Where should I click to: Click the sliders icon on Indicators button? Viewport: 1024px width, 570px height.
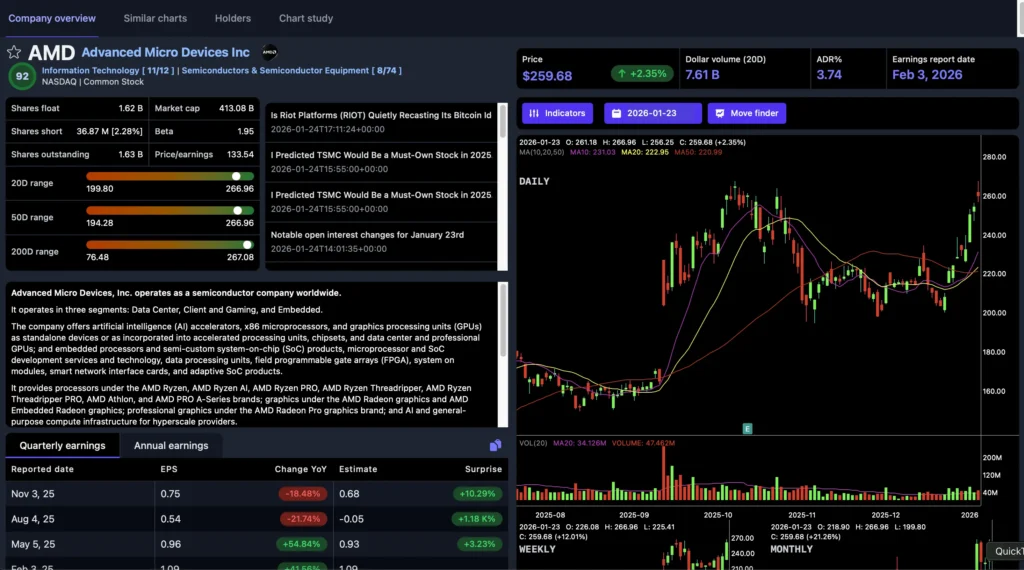[534, 113]
